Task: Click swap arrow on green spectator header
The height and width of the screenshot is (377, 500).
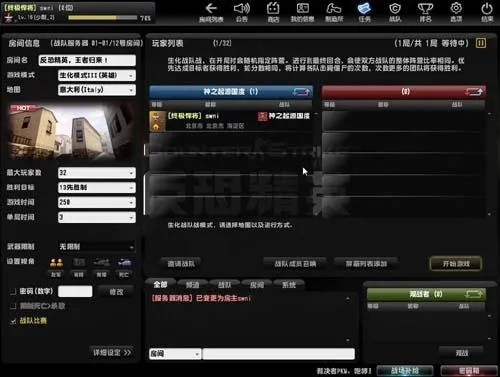Action: 474,294
